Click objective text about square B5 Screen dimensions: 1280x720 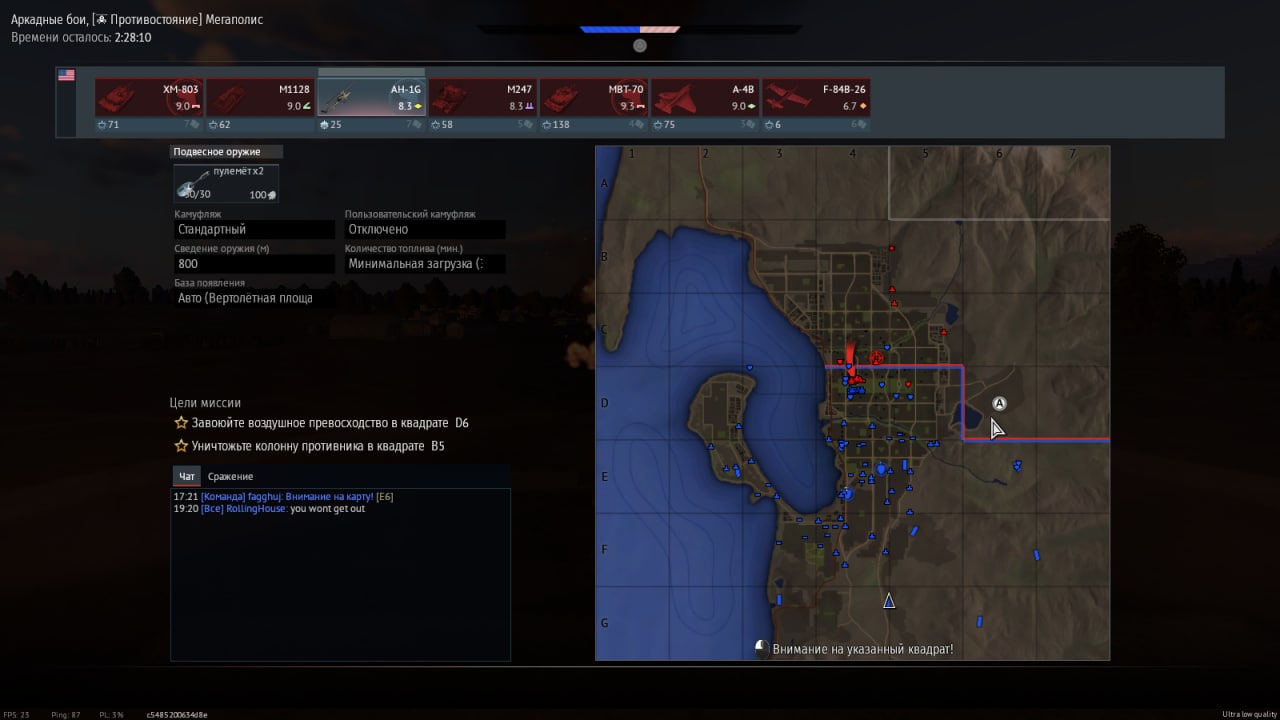point(318,446)
